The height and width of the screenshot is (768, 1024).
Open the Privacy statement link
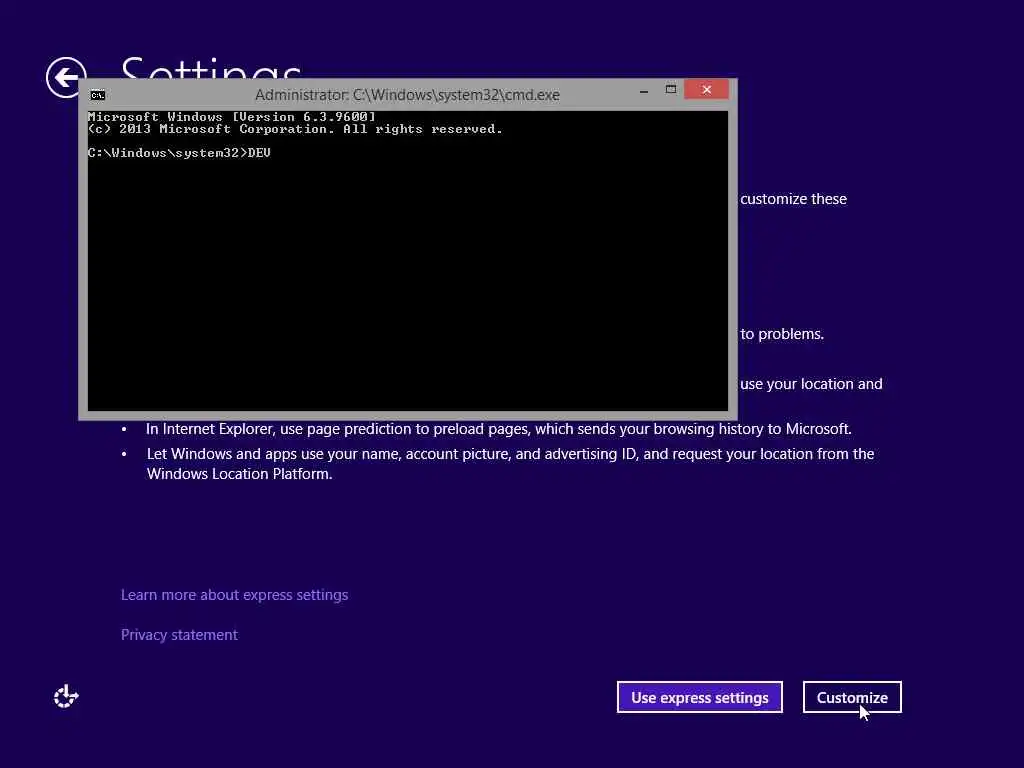[x=179, y=635]
